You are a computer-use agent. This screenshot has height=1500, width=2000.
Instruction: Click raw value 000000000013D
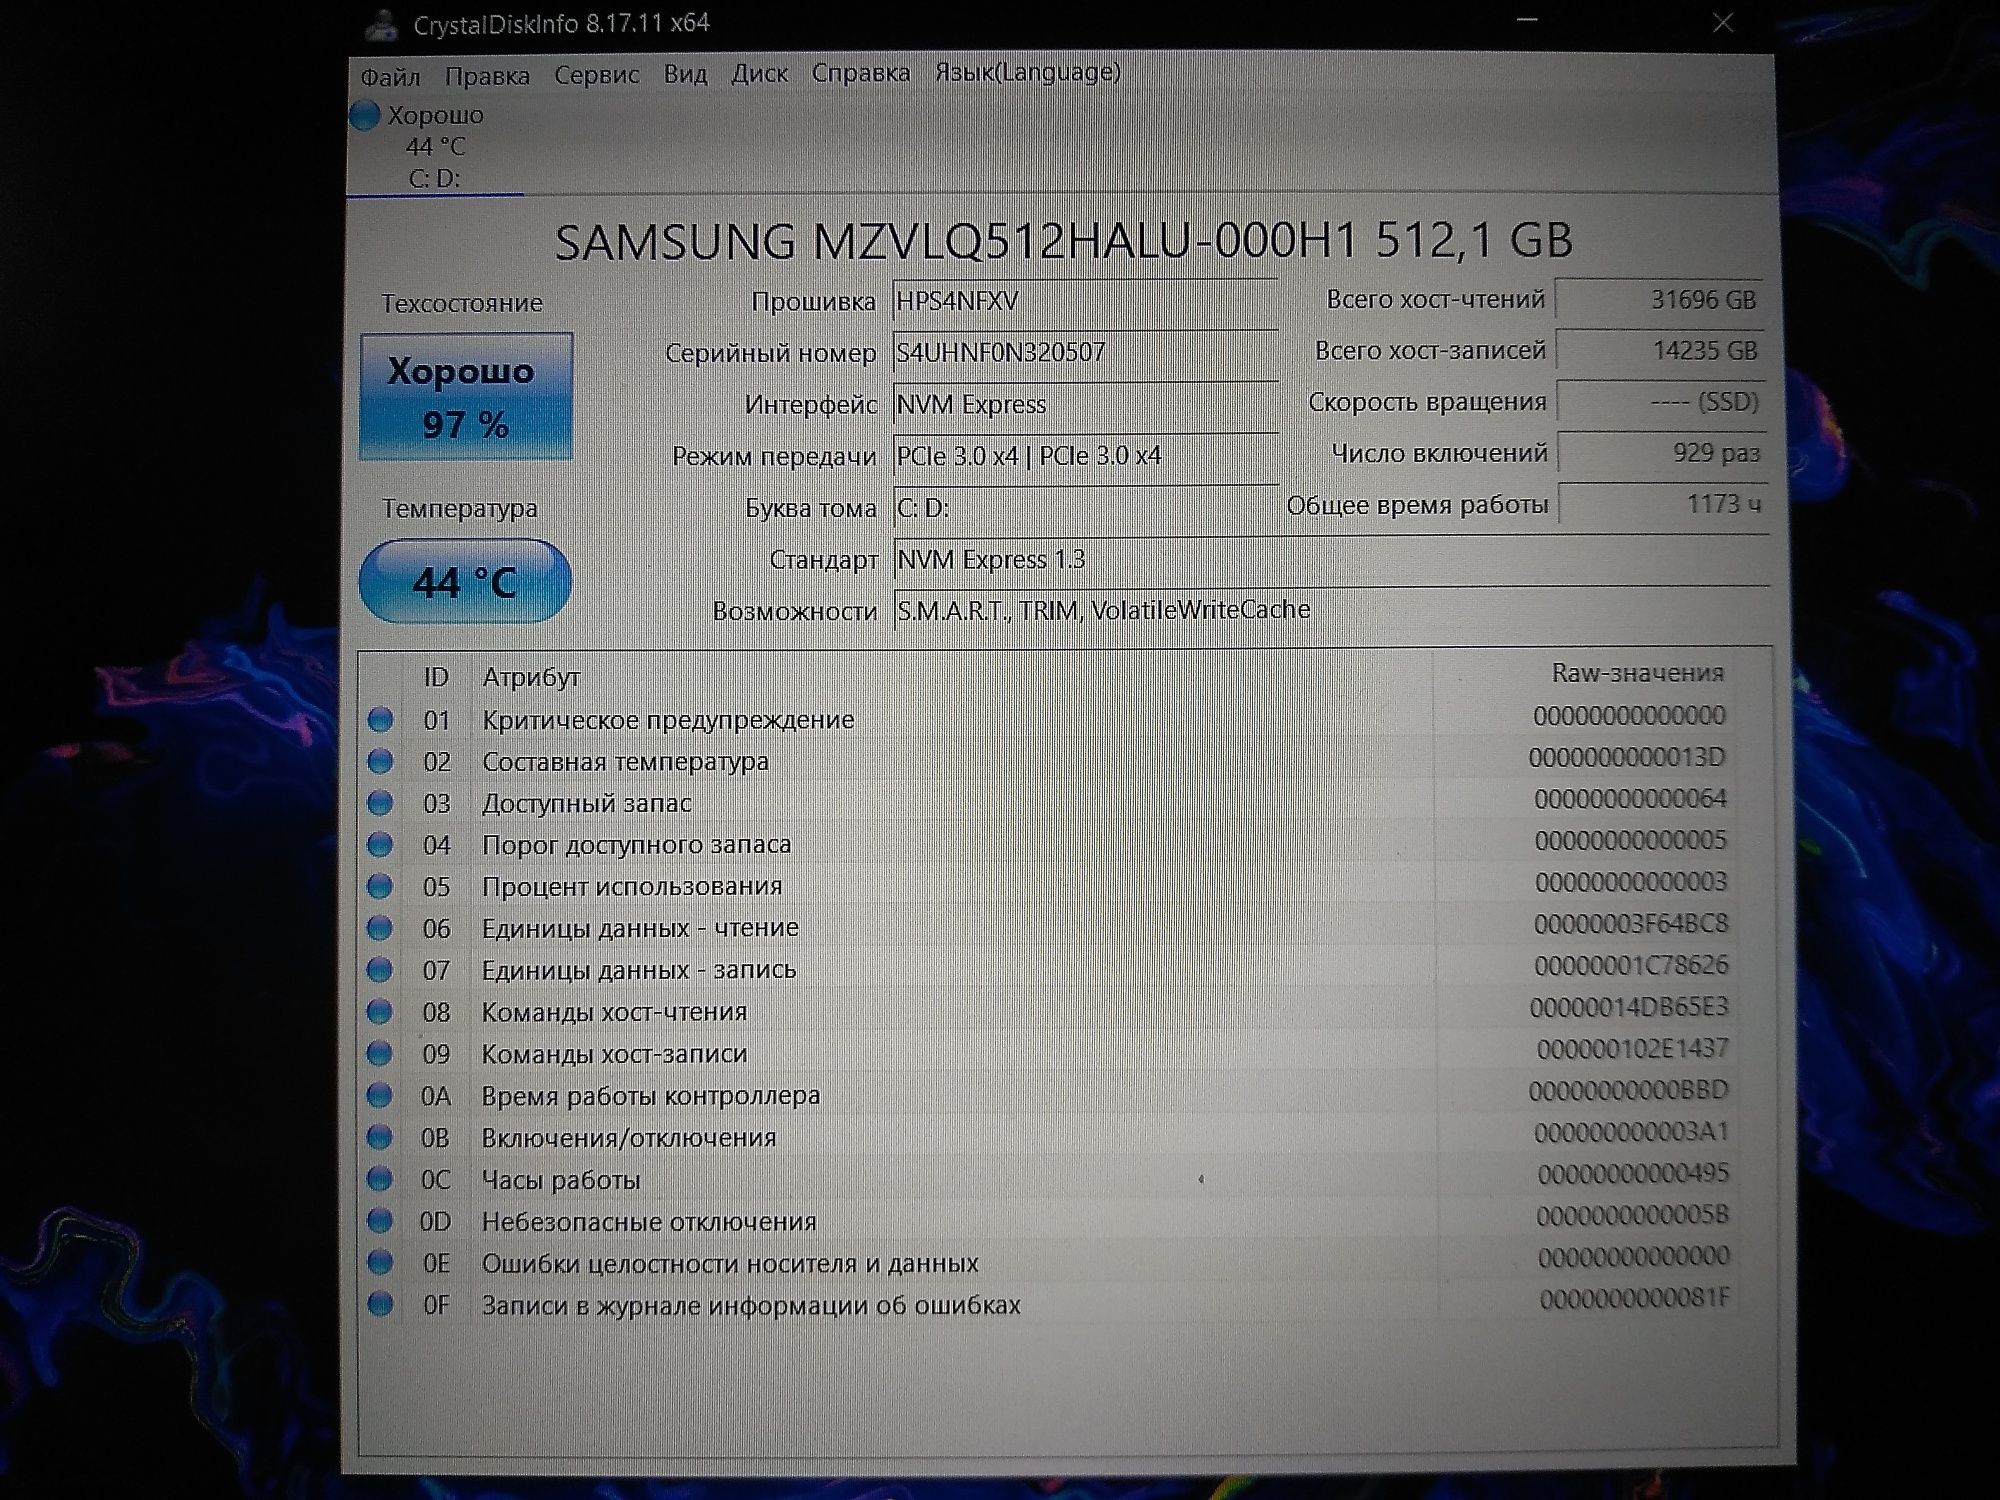(x=1627, y=758)
